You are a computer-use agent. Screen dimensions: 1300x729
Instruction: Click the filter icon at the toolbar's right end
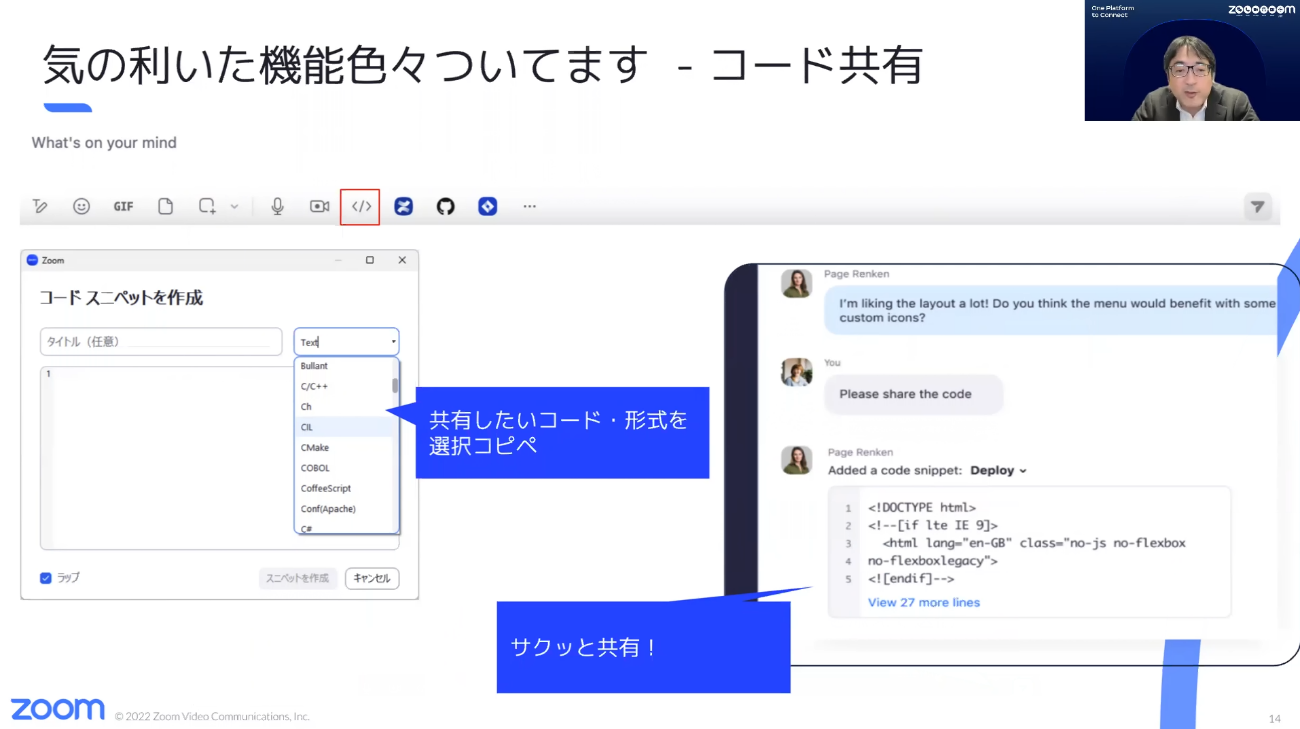point(1258,207)
